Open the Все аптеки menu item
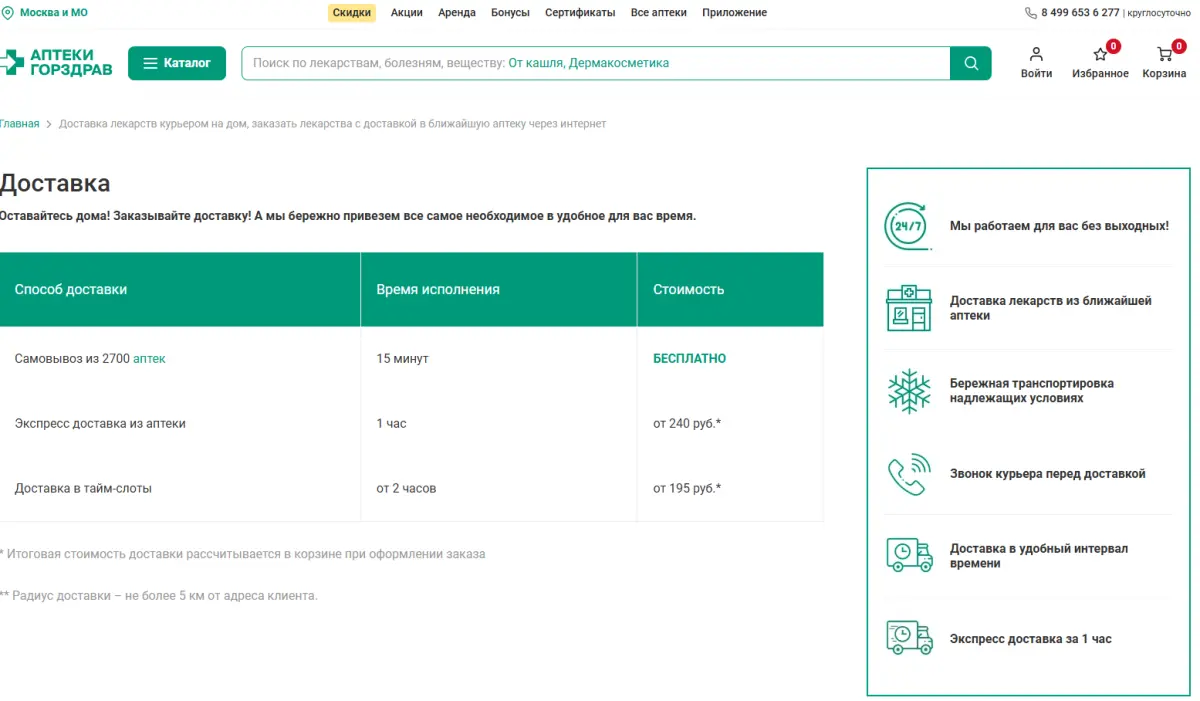The height and width of the screenshot is (701, 1200). tap(659, 13)
